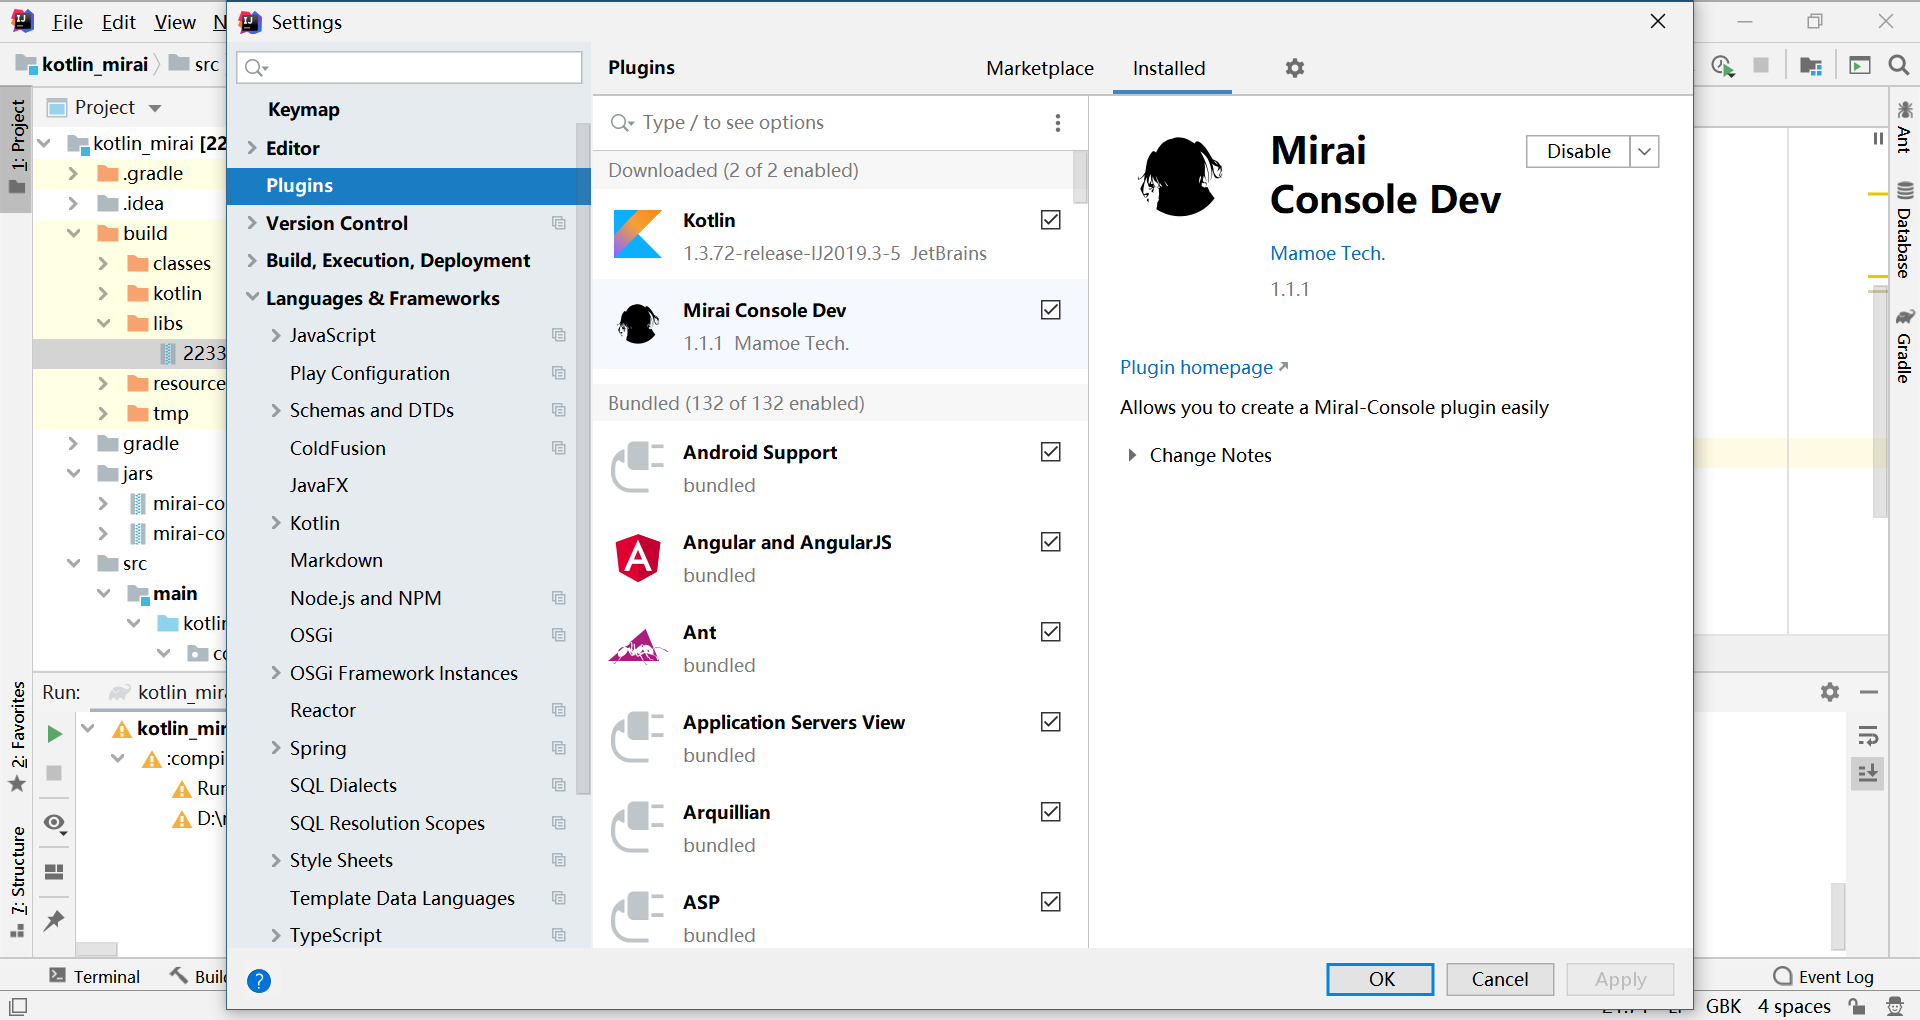1920x1020 pixels.
Task: Hide the Run panel with minus icon
Action: (1869, 692)
